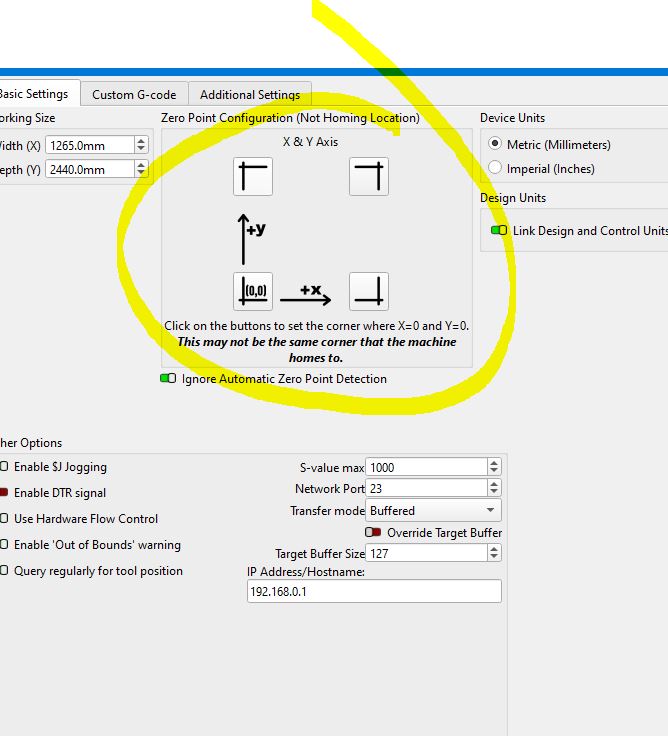The image size is (668, 736).
Task: Toggle Ignore Automatic Zero Point Detection
Action: pyautogui.click(x=168, y=378)
